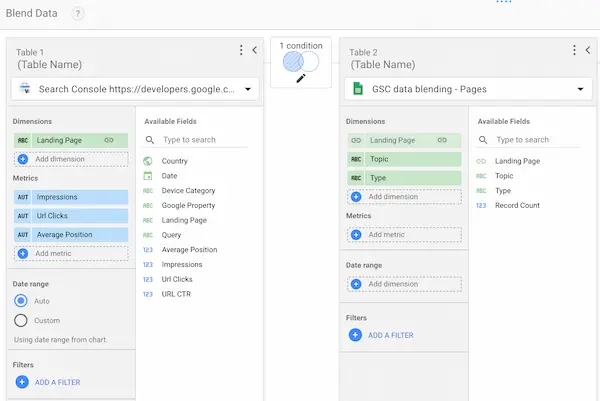Click link icon on Table 1 Landing Page
The width and height of the screenshot is (600, 401).
point(109,140)
